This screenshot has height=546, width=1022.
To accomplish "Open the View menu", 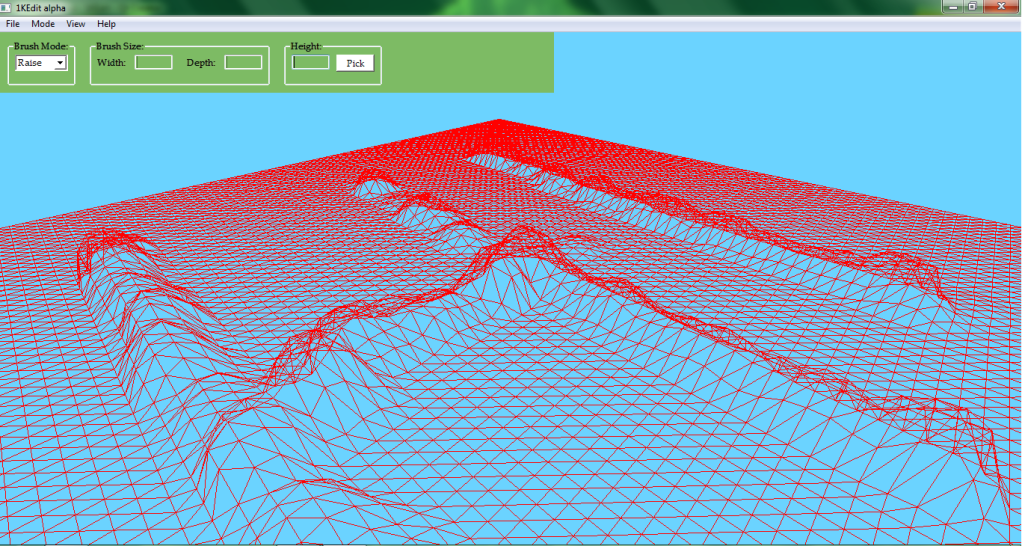I will click(76, 23).
